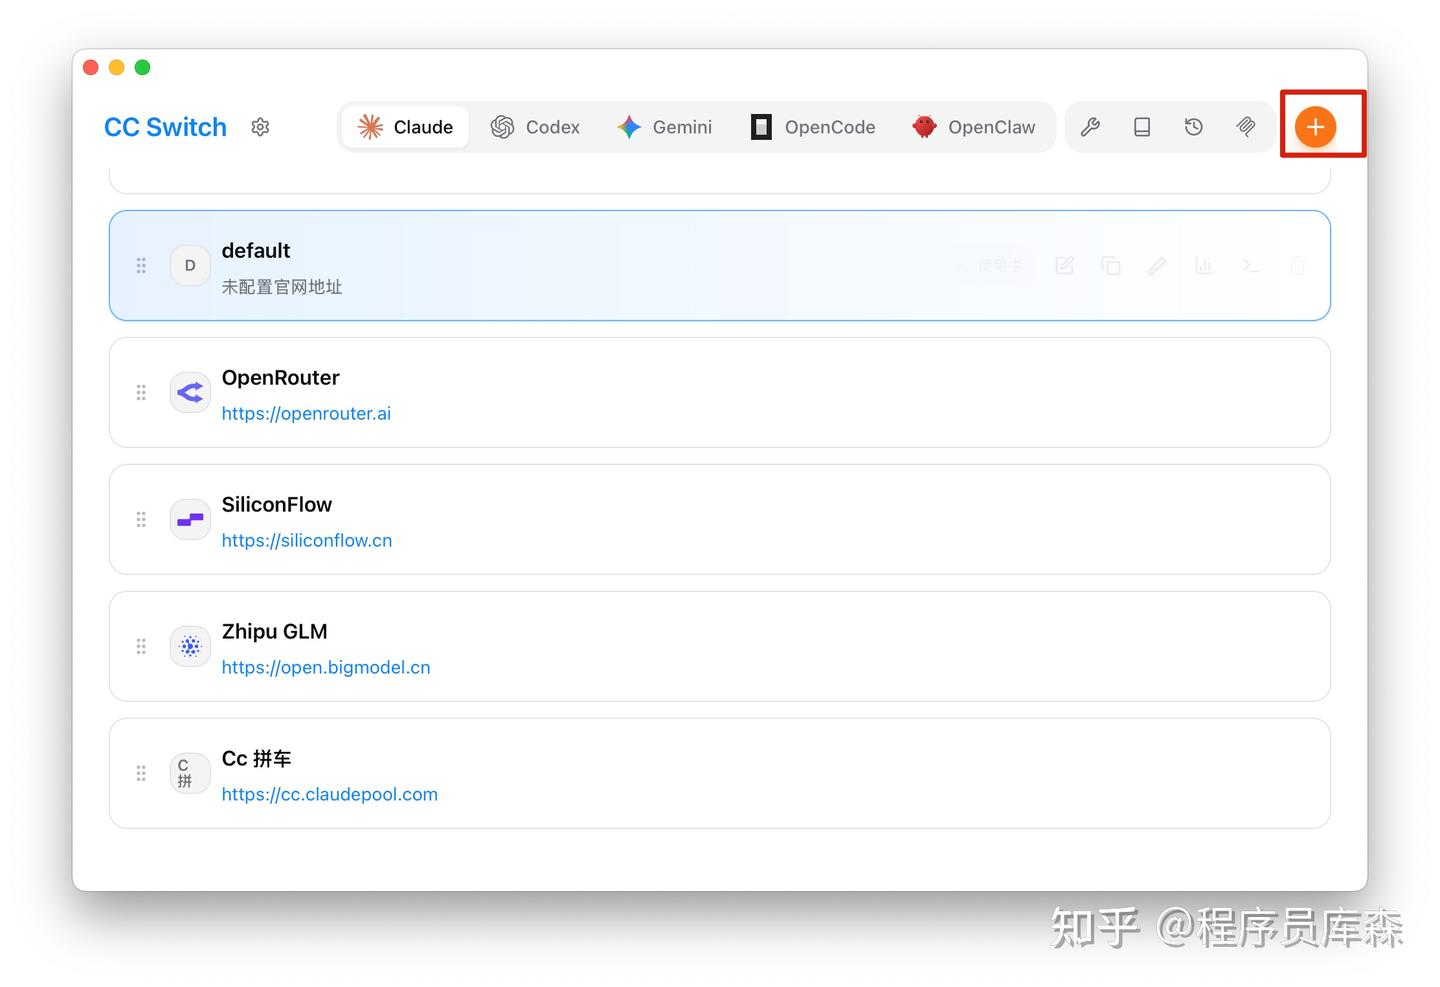Select the 'SiliconFlow' provider name
1440x987 pixels.
click(x=277, y=505)
